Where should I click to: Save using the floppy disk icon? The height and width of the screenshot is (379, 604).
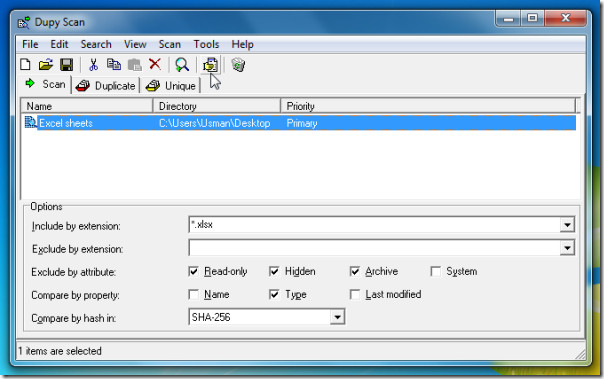67,64
